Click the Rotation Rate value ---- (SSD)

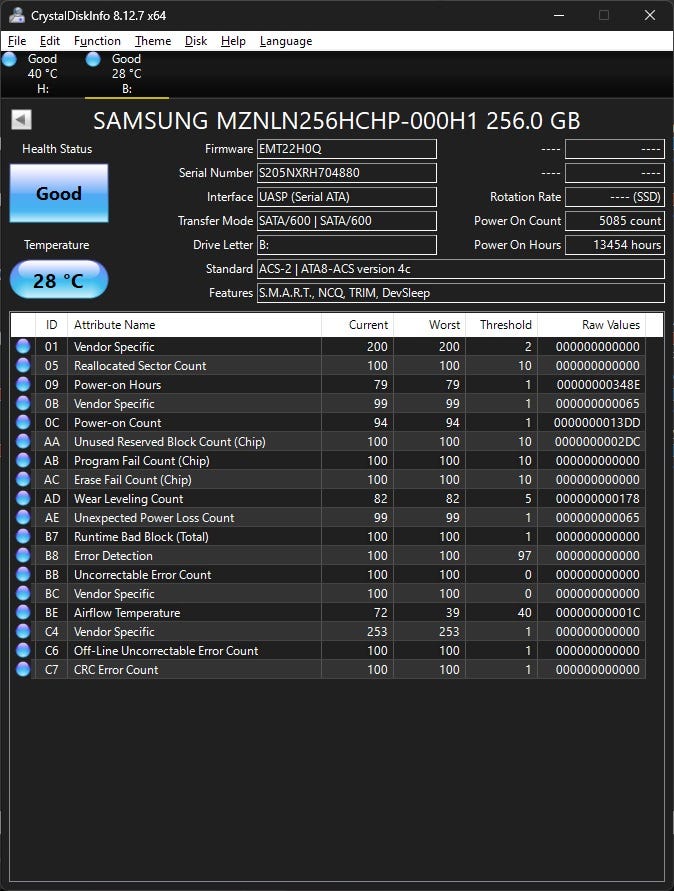614,197
